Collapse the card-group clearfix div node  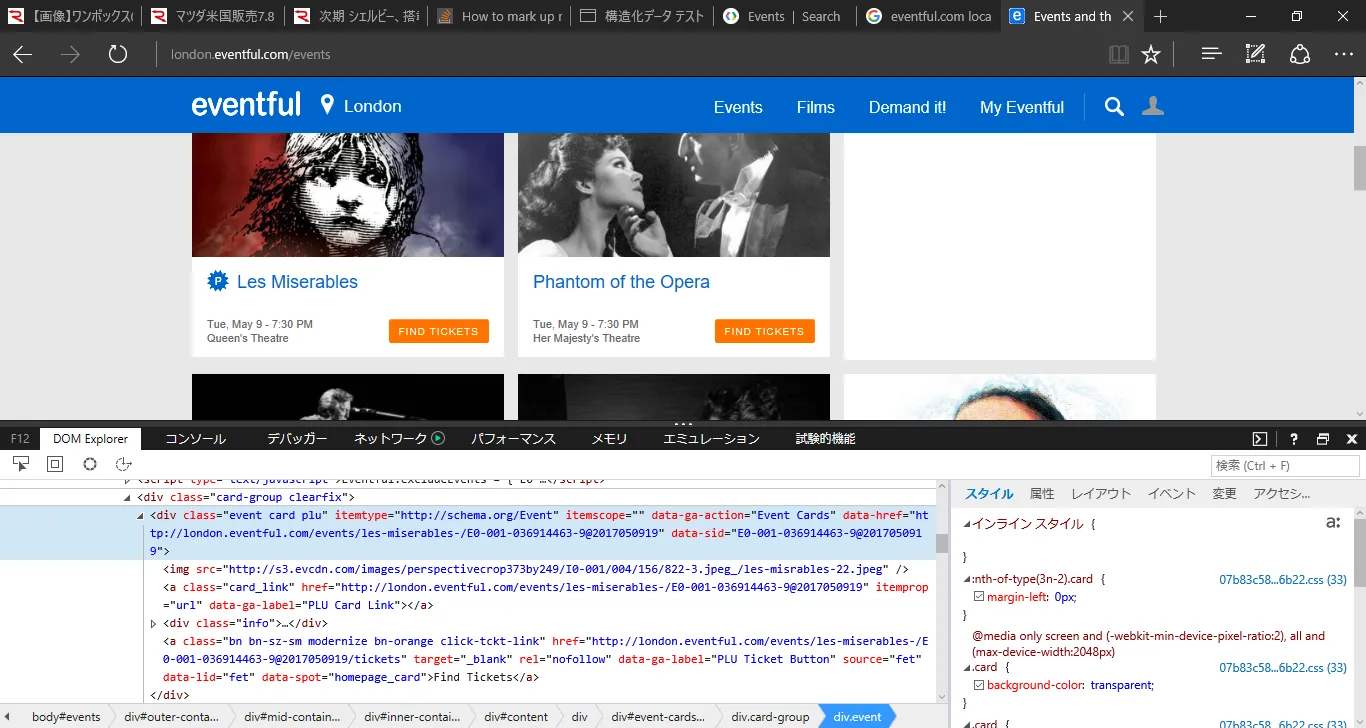coord(127,497)
